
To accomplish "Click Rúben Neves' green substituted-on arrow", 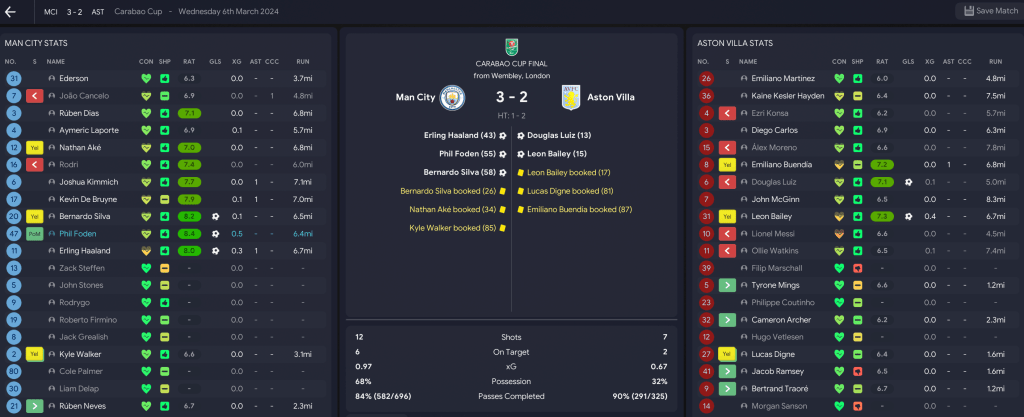I will tap(34, 406).
